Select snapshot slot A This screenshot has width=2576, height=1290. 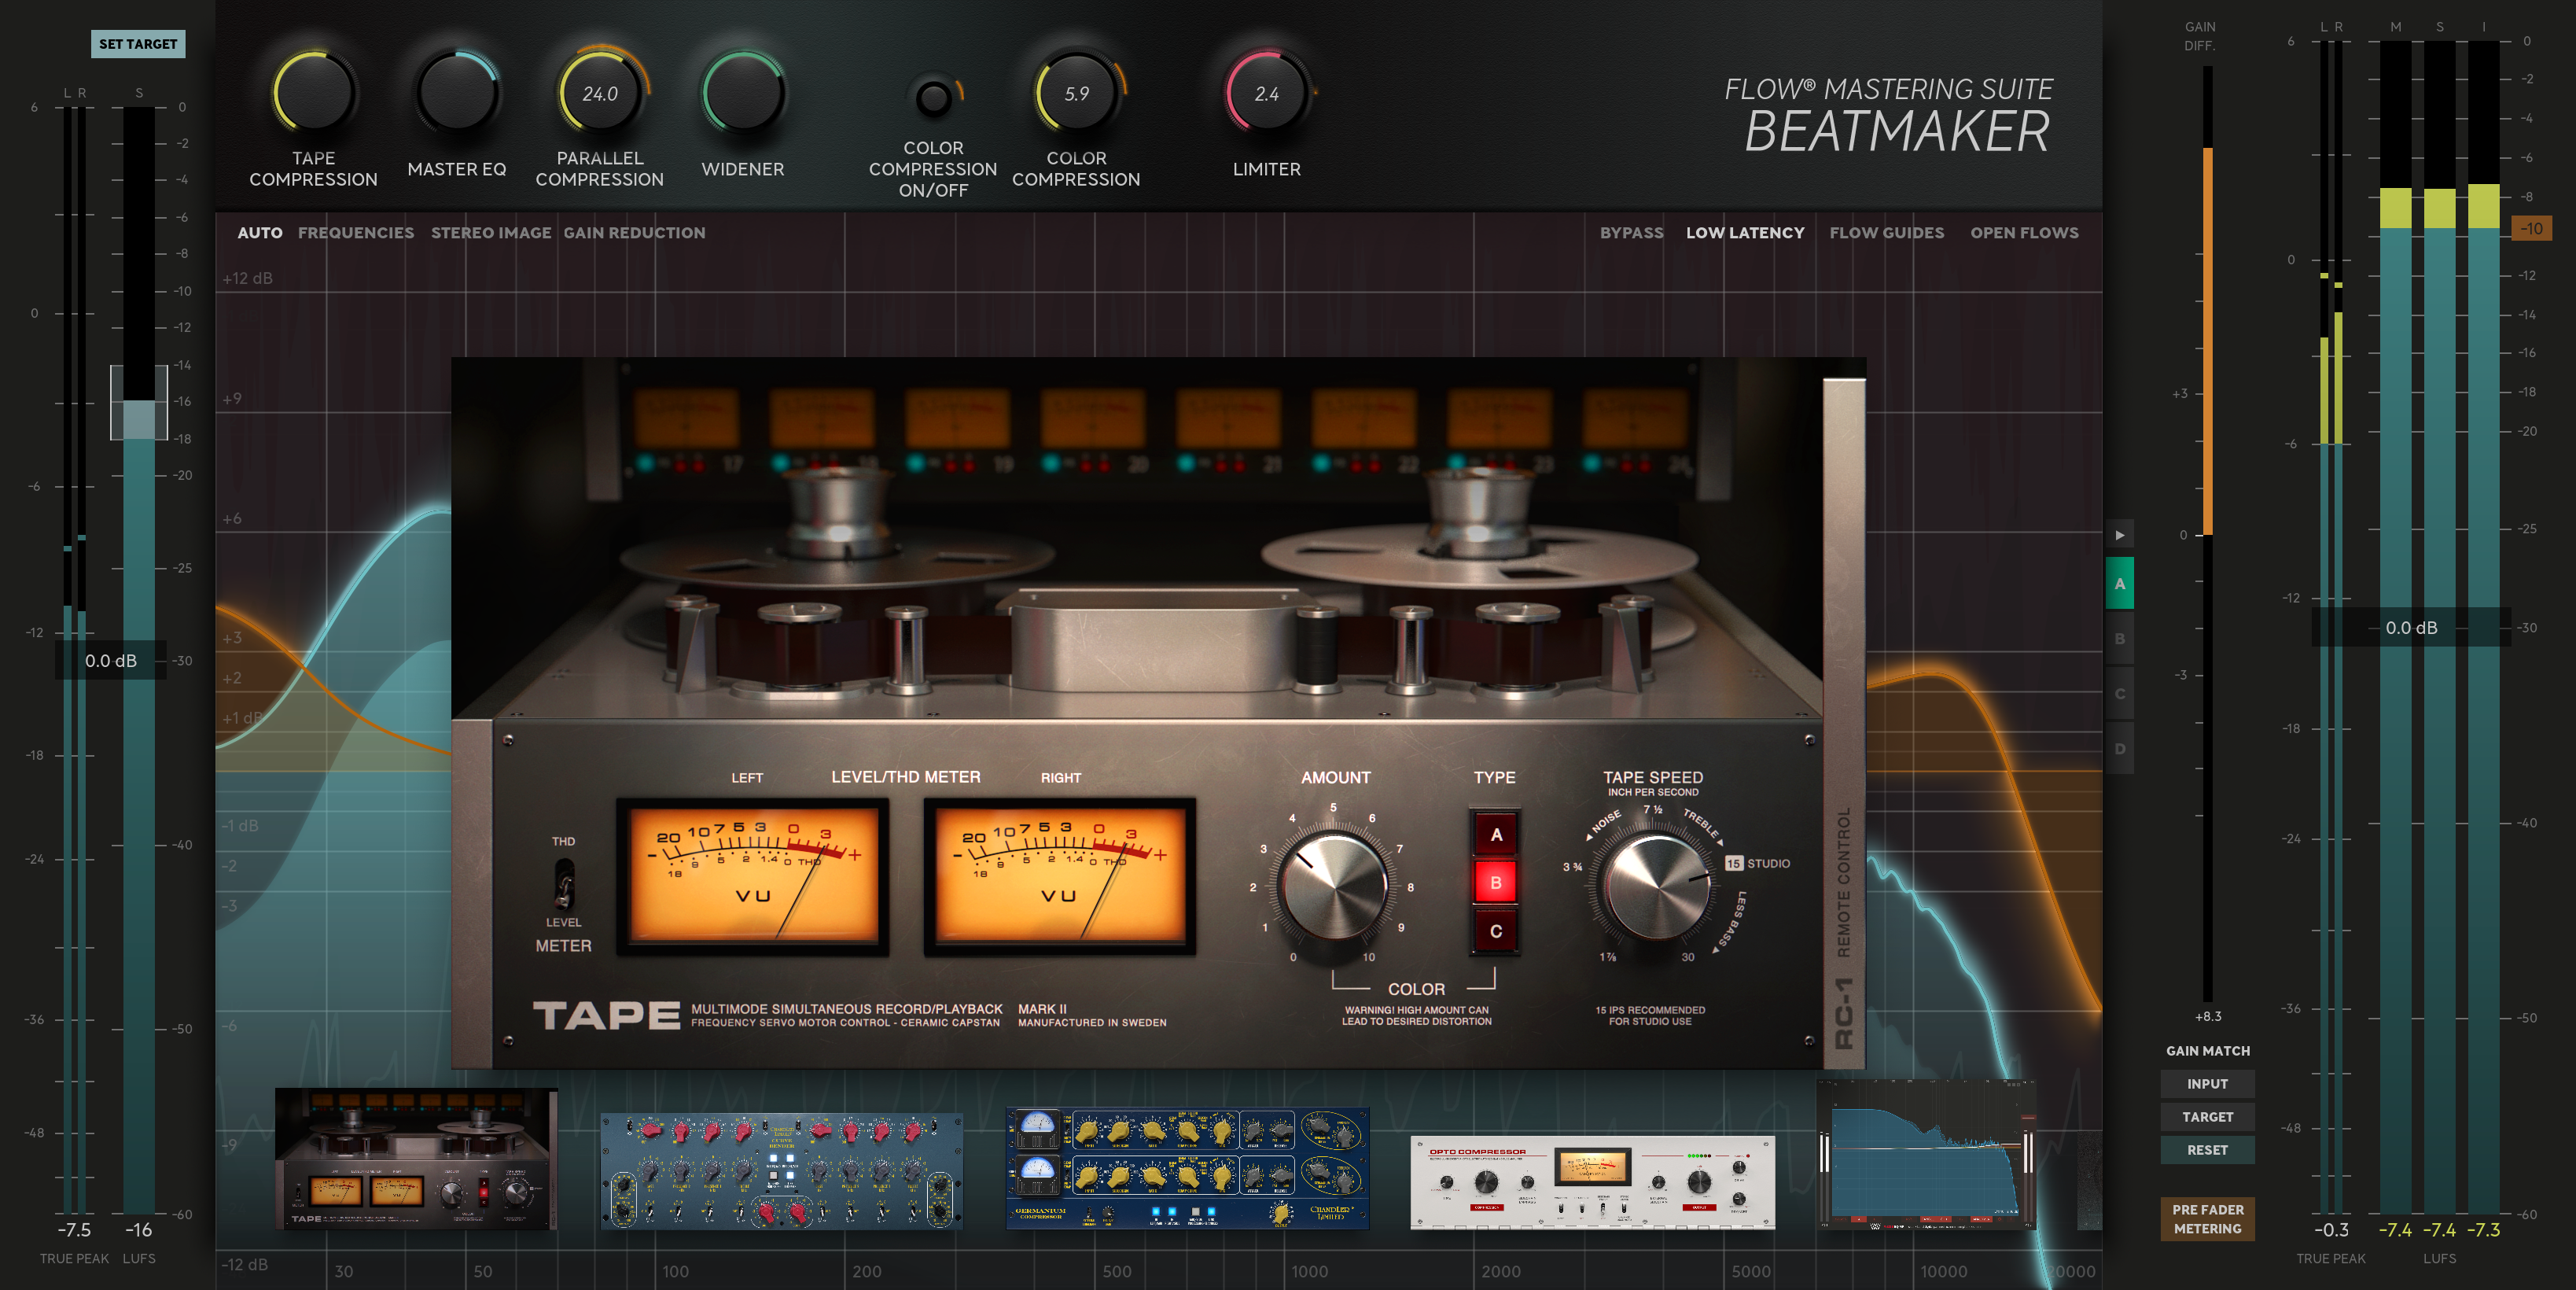click(2119, 584)
